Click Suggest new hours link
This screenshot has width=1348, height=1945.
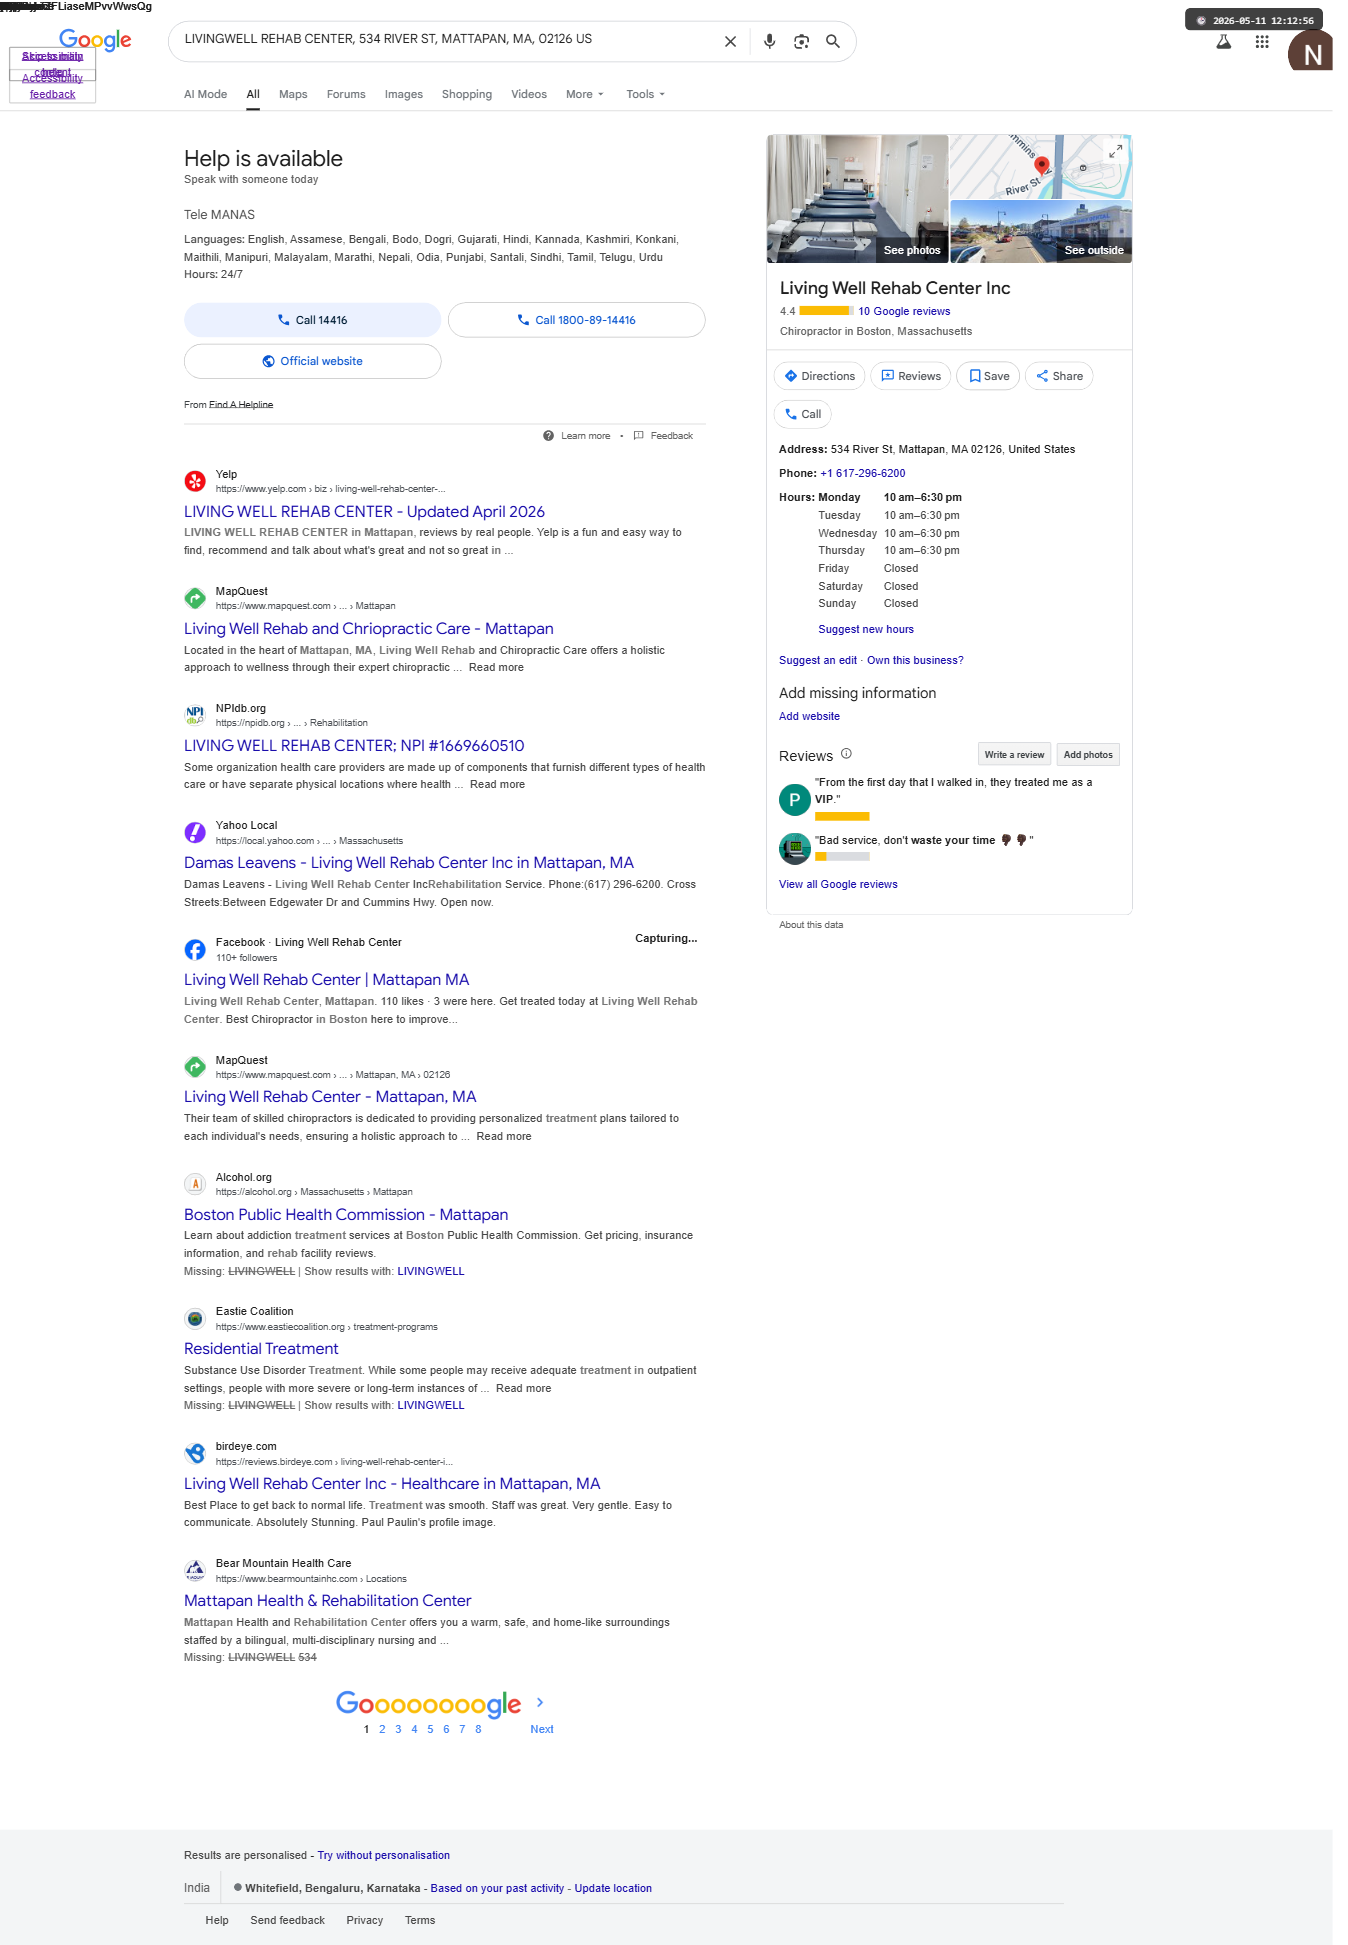tap(866, 630)
